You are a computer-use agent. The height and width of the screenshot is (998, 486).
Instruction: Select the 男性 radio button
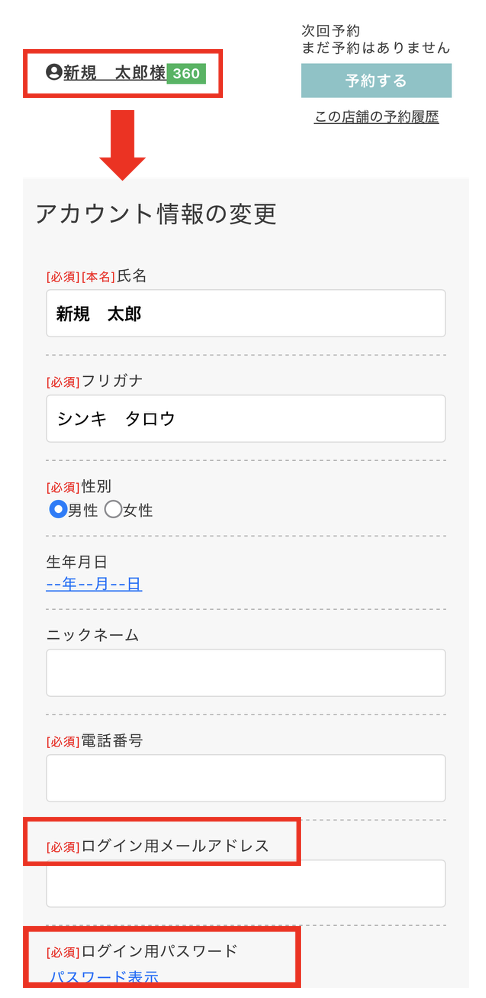pyautogui.click(x=58, y=510)
